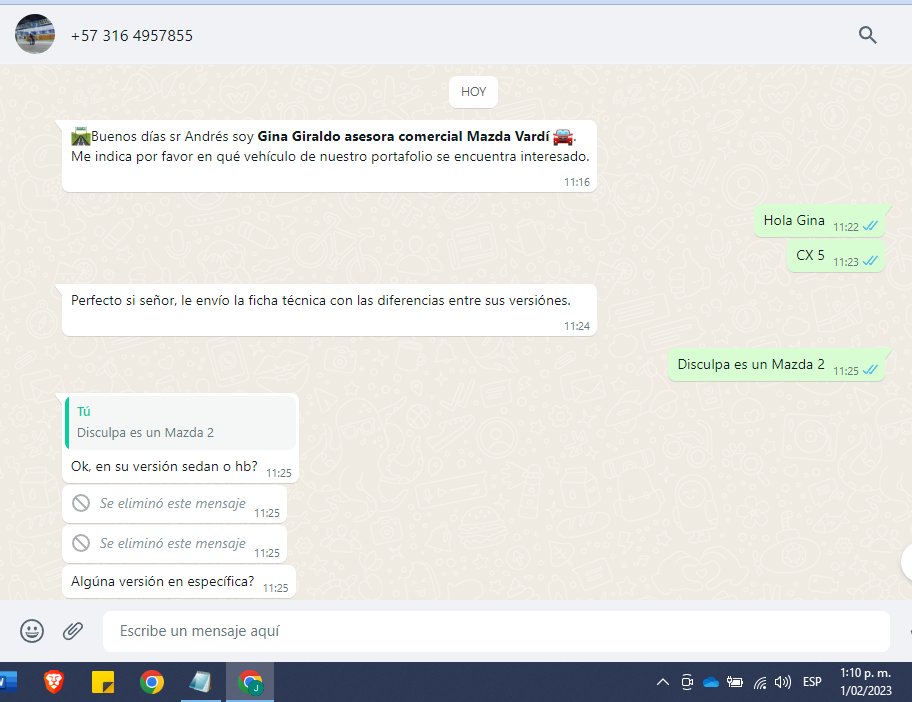Click the Meet Now tray icon
912x702 pixels.
click(x=687, y=682)
